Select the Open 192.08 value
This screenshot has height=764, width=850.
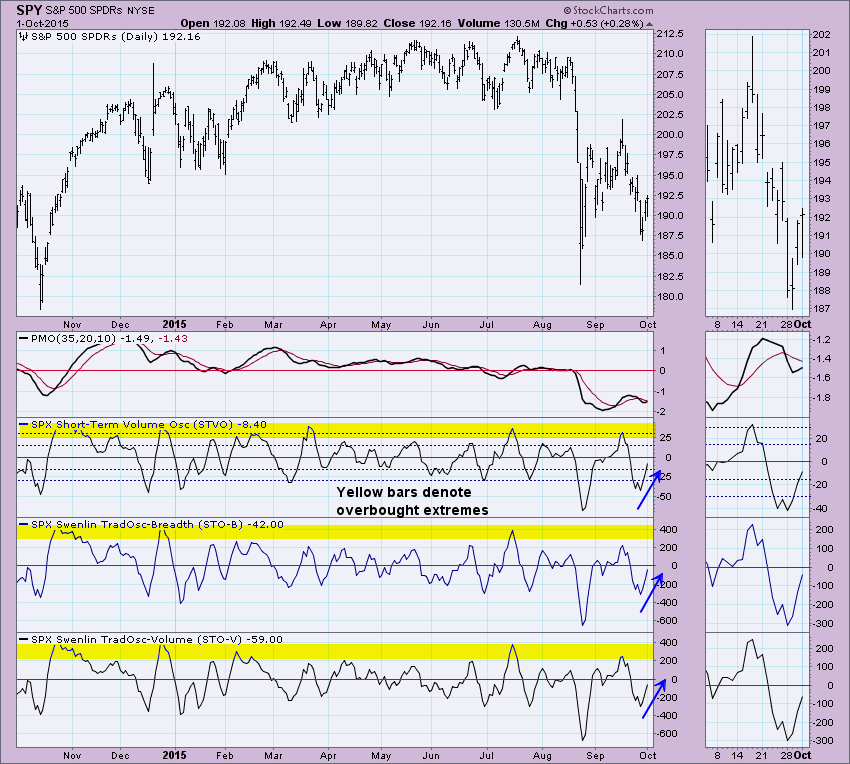point(213,23)
